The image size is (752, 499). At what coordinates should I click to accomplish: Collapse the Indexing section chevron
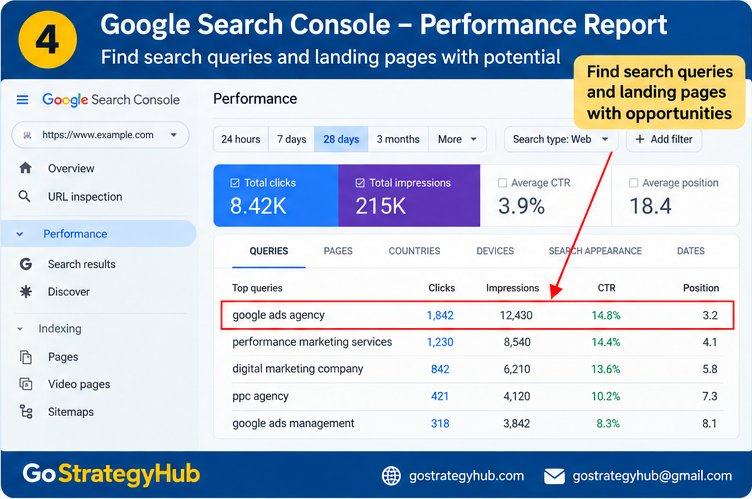click(x=20, y=329)
